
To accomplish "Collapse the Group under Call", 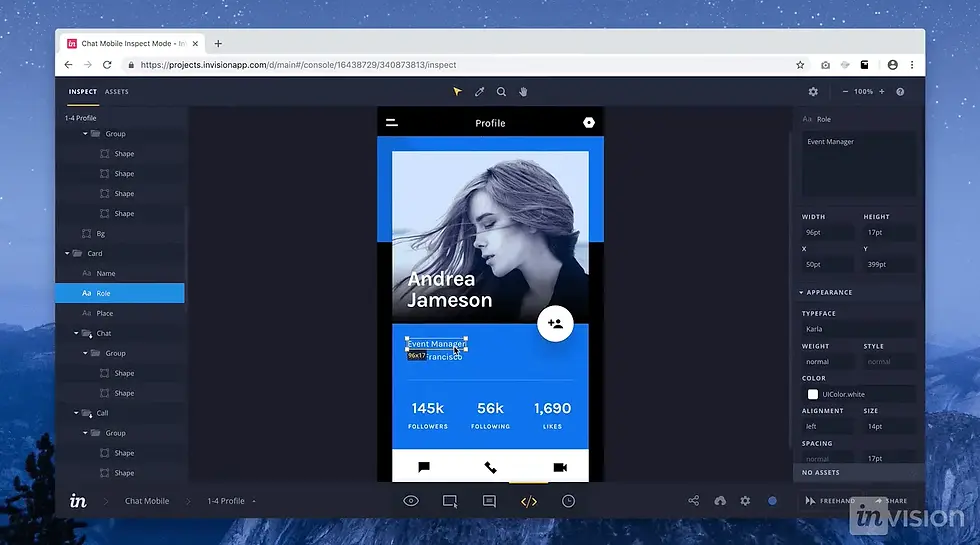I will pyautogui.click(x=86, y=433).
